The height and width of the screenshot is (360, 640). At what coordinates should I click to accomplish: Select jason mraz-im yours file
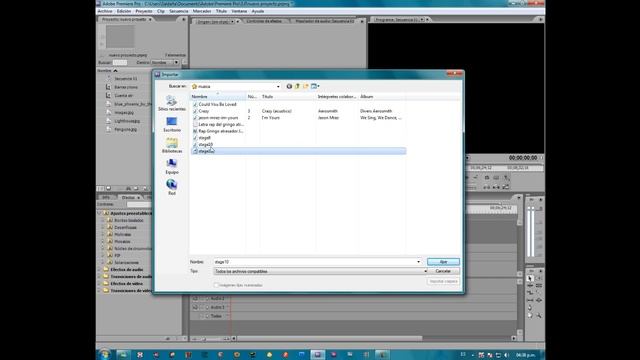pos(218,118)
